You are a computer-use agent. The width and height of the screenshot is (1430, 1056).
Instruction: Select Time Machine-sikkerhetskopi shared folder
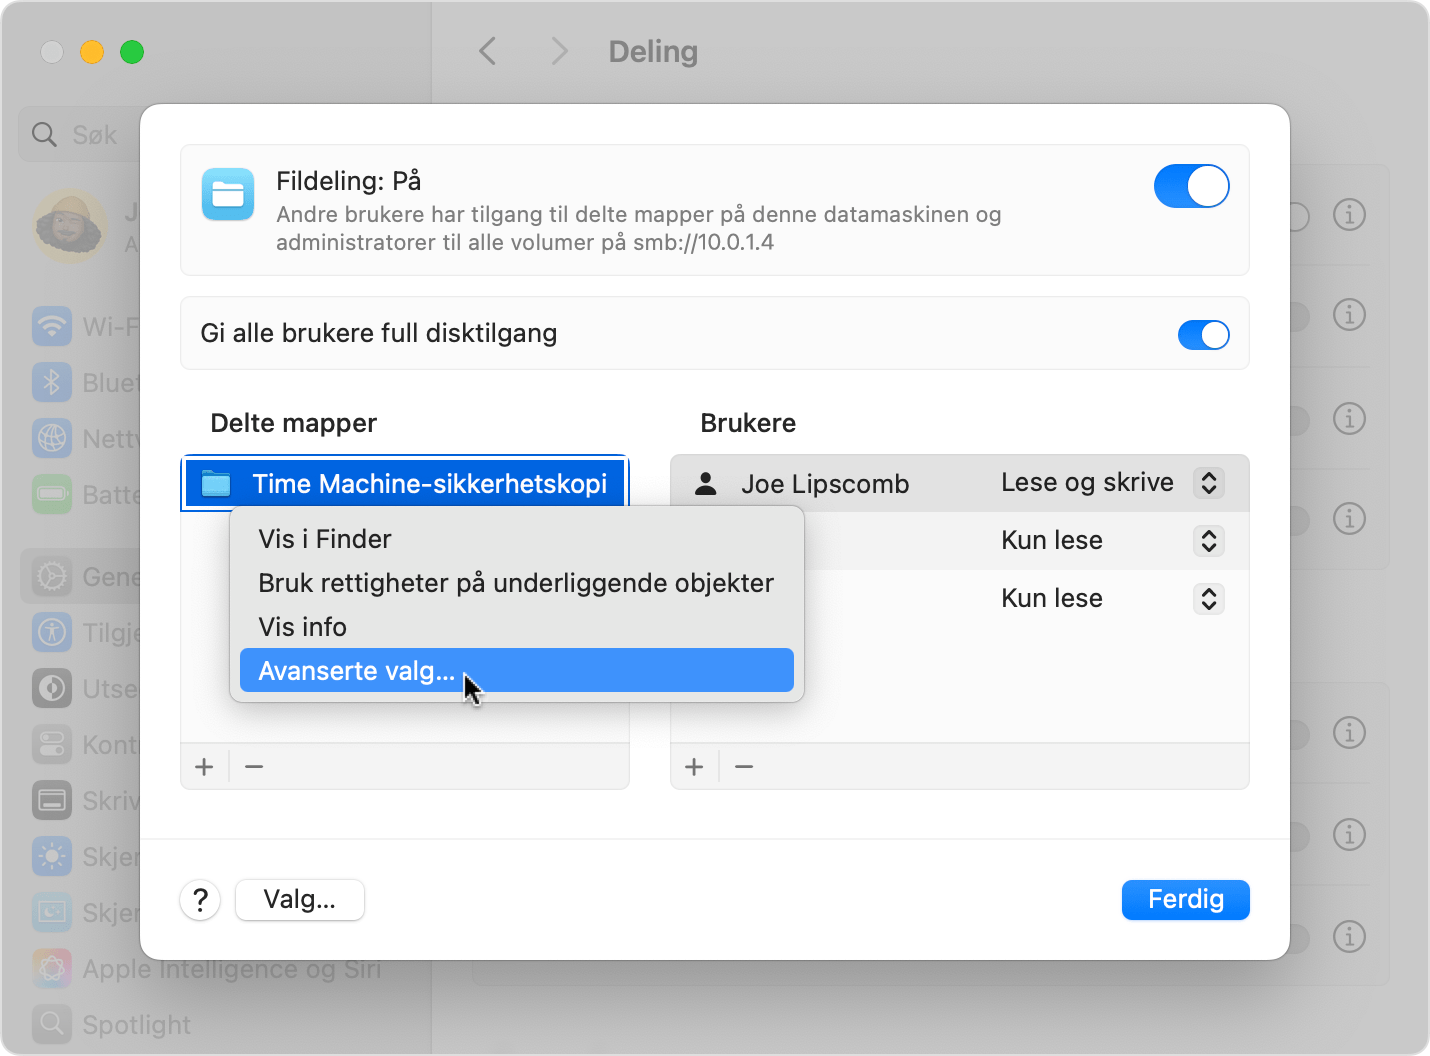pyautogui.click(x=405, y=483)
